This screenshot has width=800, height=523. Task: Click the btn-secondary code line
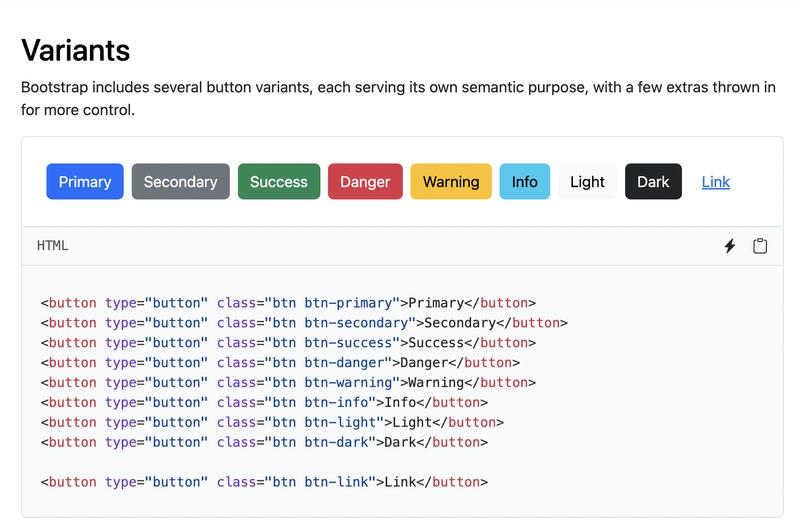[x=304, y=323]
